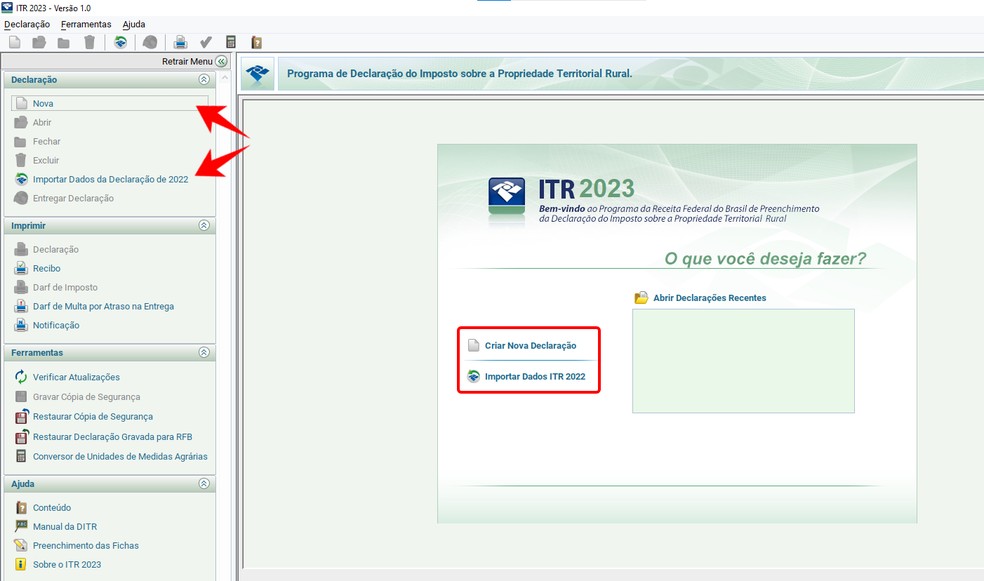Screen dimensions: 984x581
Task: Select the checkmark verification toolbar icon
Action: click(205, 42)
